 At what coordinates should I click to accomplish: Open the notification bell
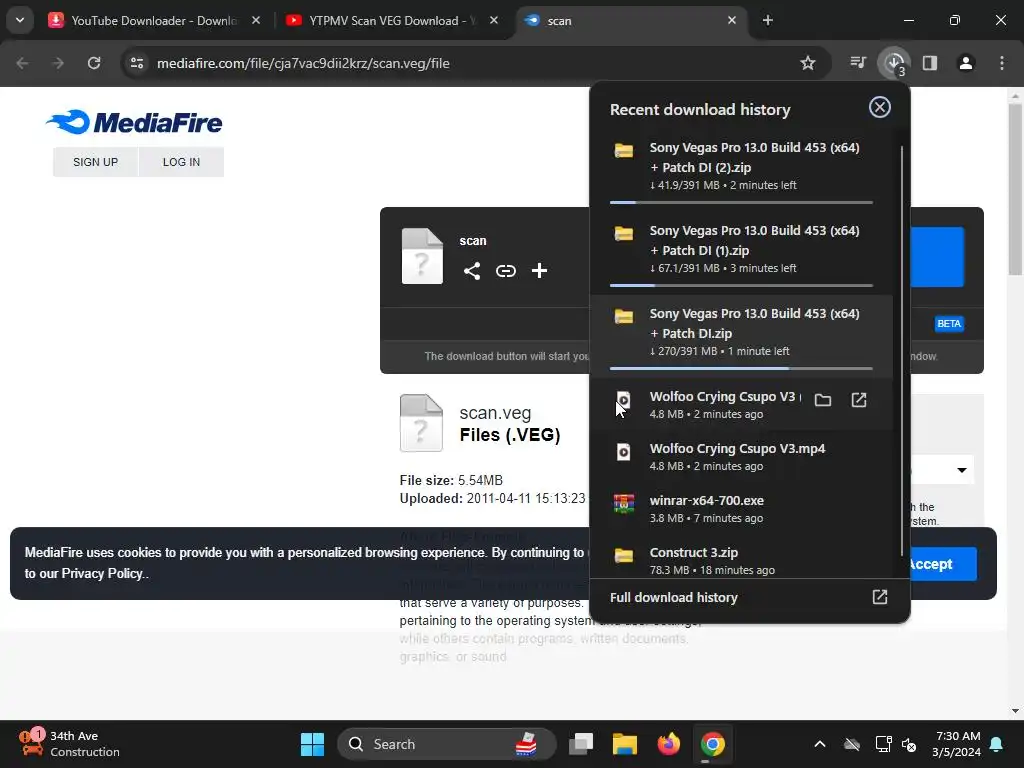point(997,744)
